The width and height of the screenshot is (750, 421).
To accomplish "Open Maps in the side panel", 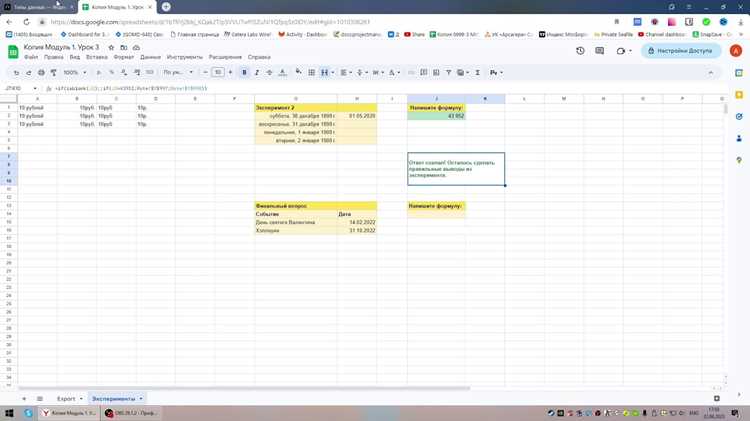I will 739,160.
